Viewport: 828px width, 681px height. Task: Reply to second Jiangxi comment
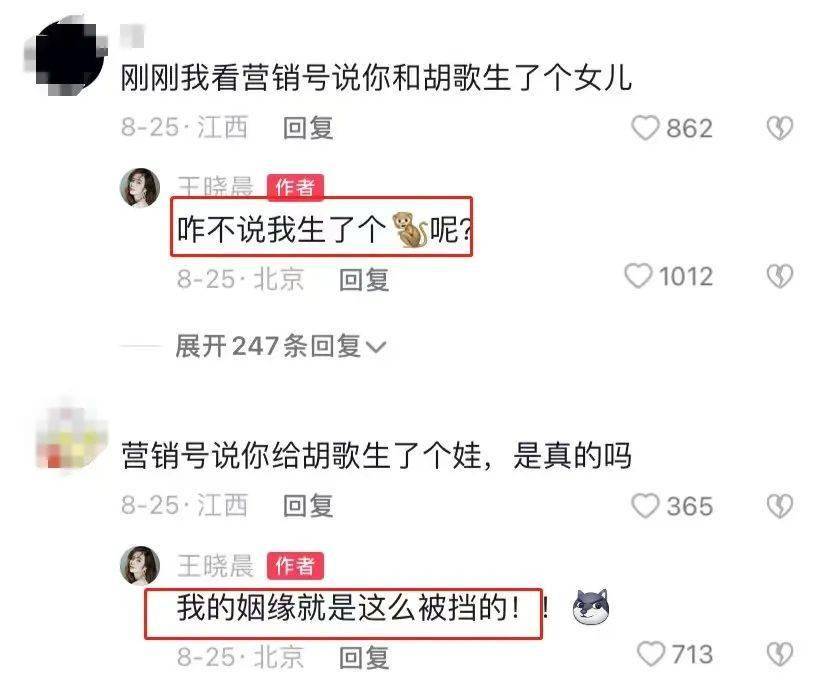coord(308,506)
